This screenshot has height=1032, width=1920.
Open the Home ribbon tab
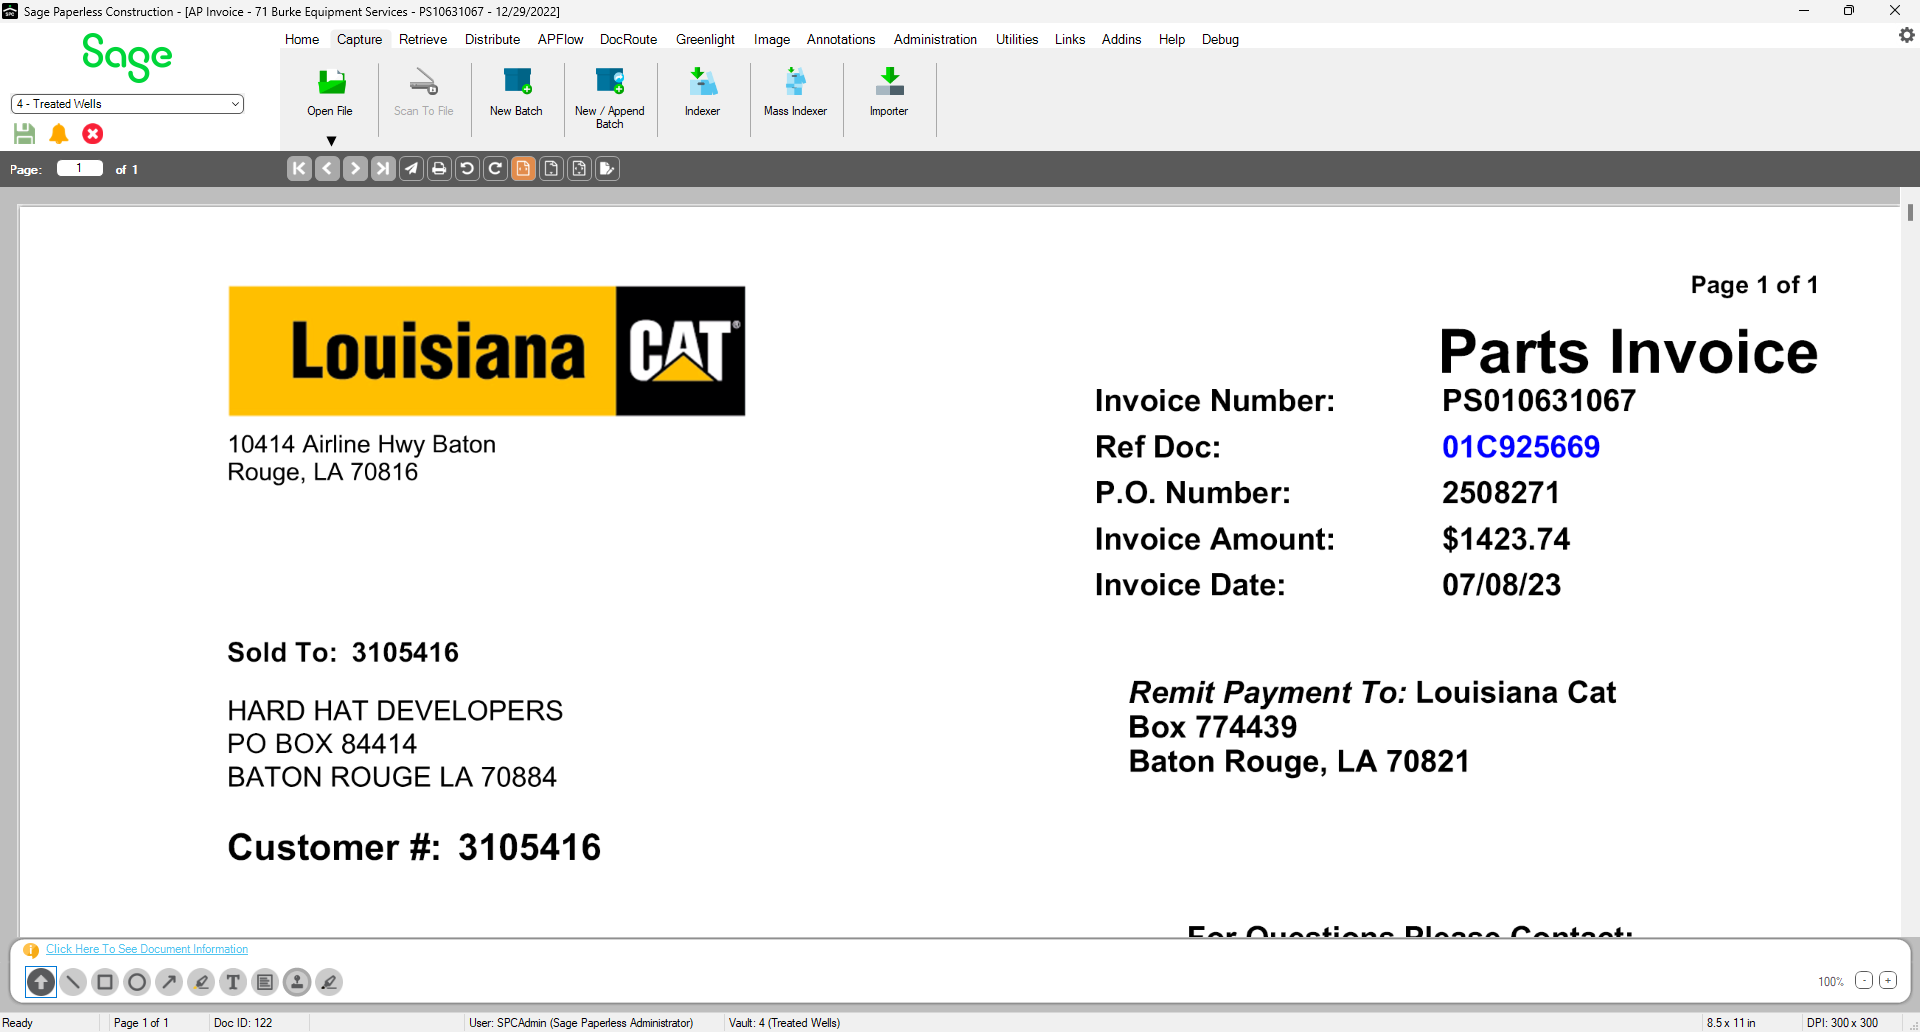pos(302,39)
